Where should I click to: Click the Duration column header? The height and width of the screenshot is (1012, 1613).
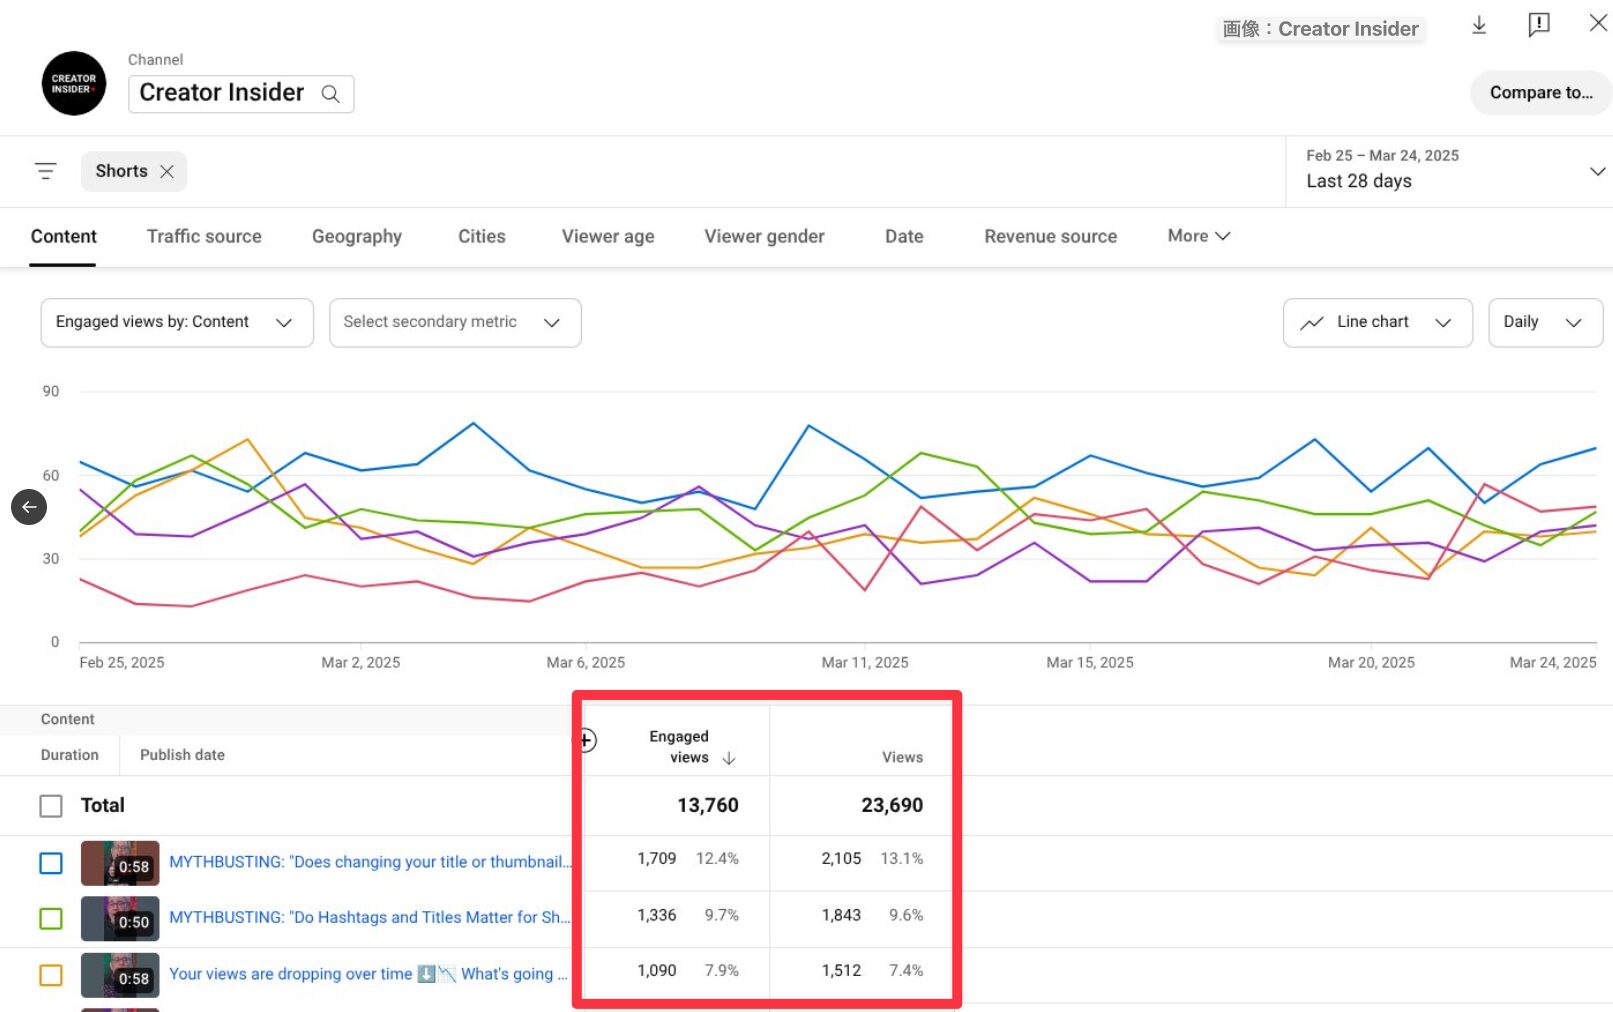[70, 755]
